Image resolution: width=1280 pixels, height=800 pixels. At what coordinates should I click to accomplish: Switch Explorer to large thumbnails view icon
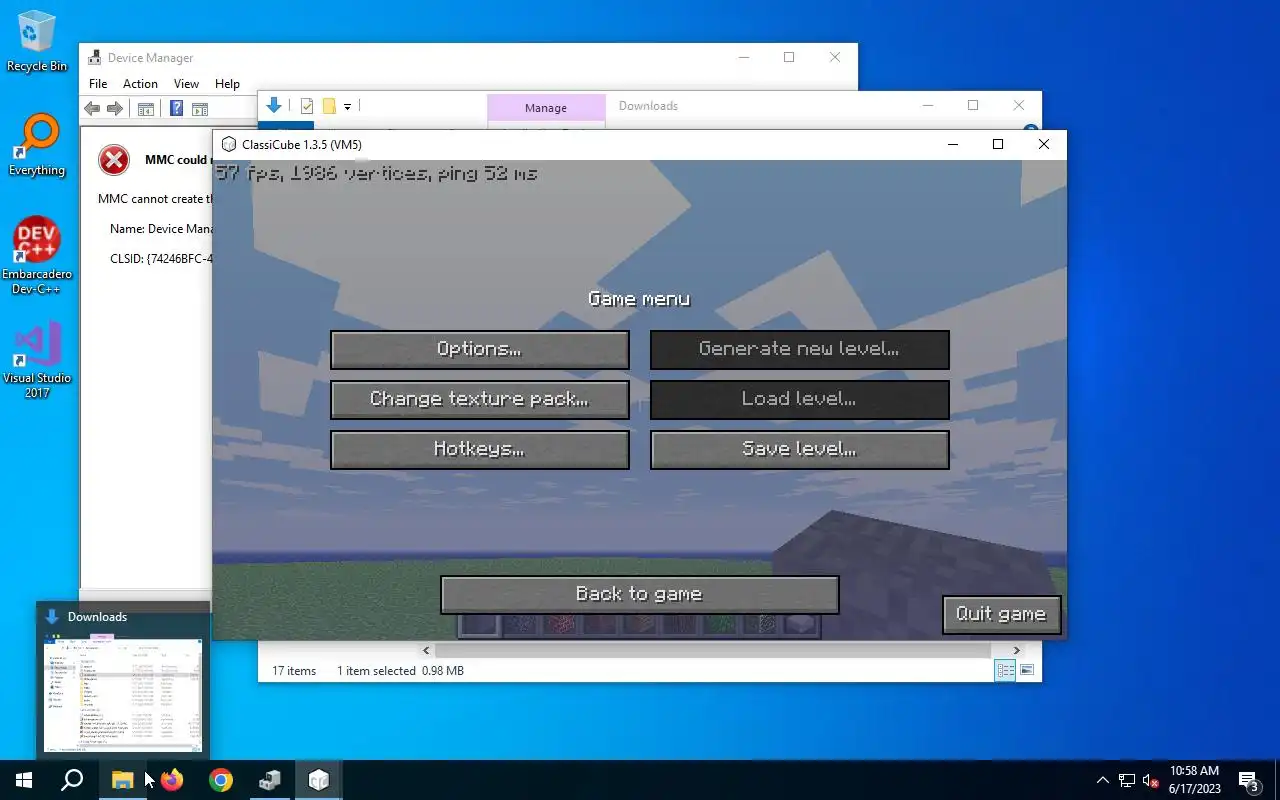coord(1026,671)
